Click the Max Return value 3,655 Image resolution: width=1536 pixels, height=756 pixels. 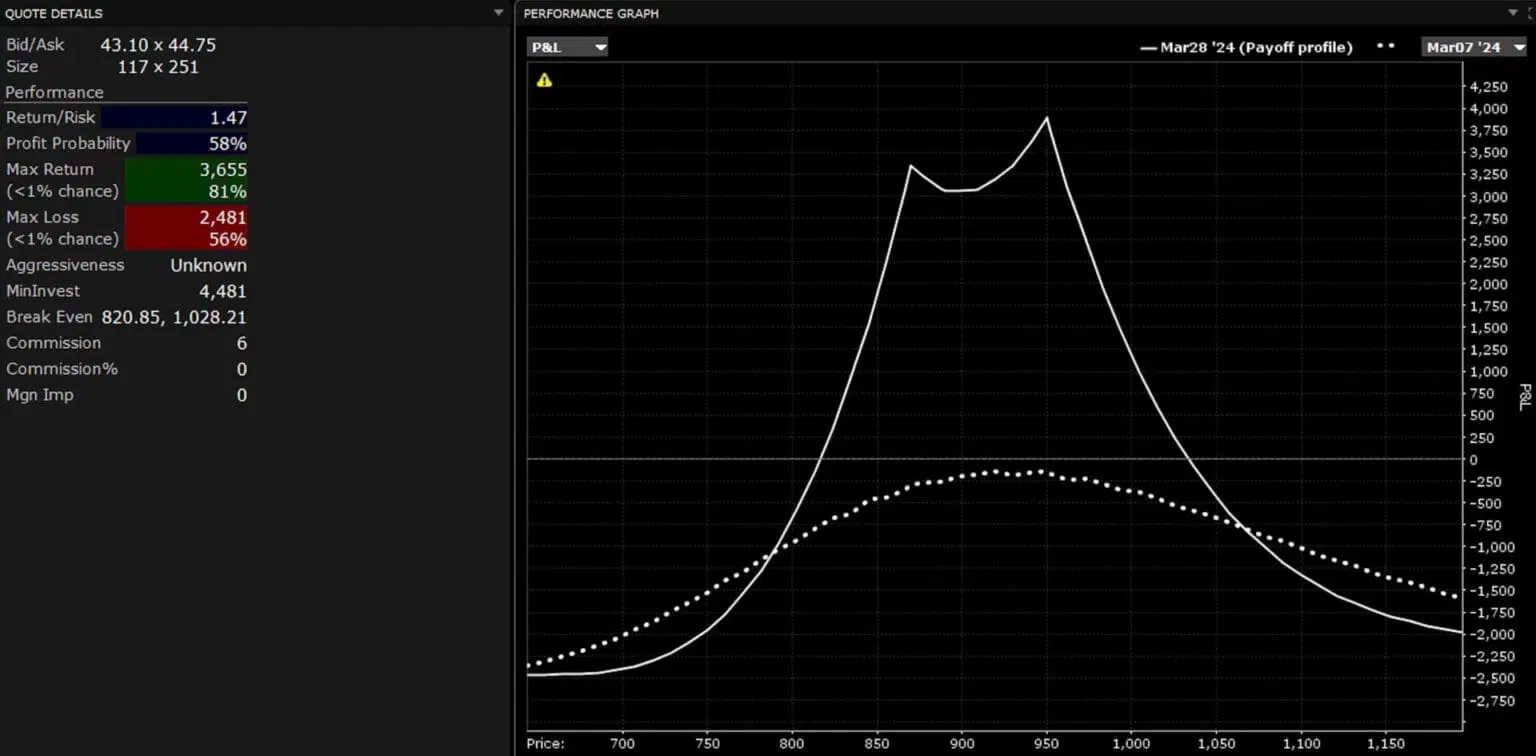[223, 170]
